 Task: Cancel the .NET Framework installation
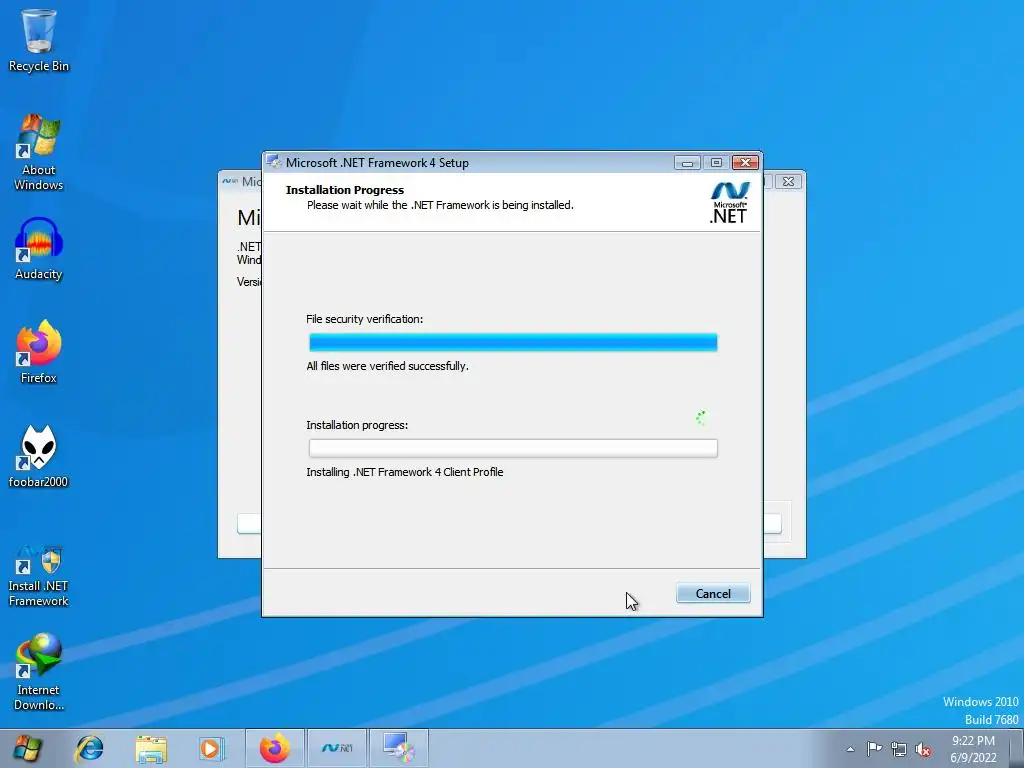712,593
